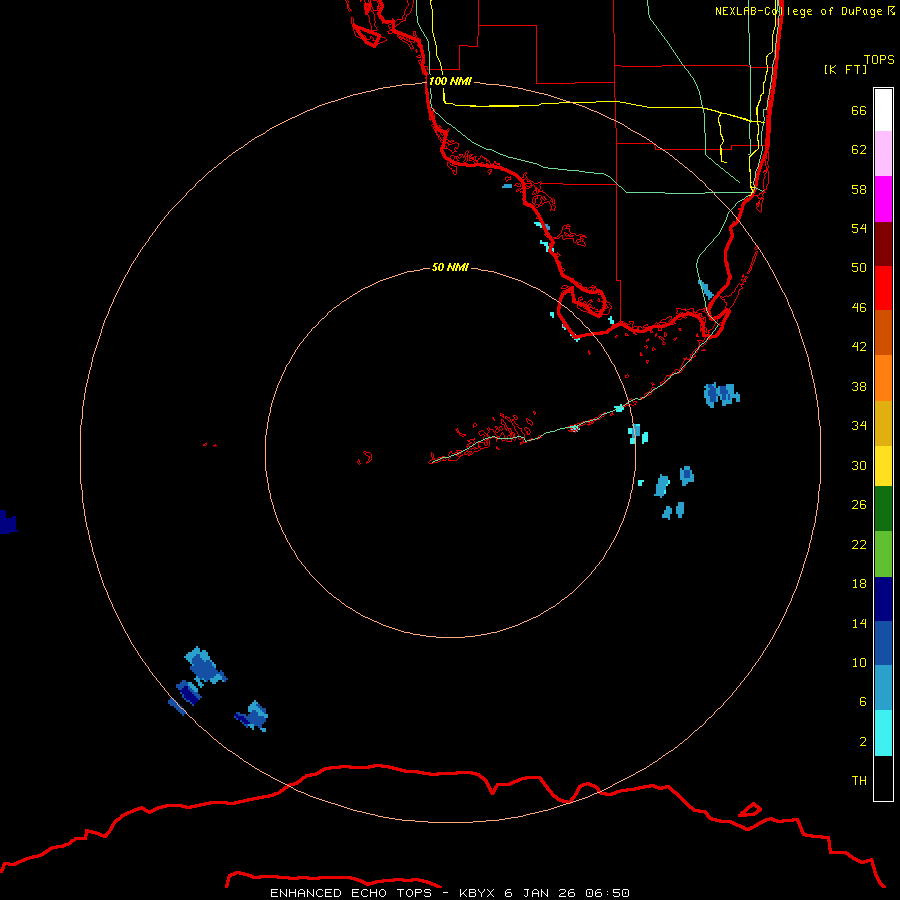The image size is (900, 900).
Task: Click the "6 JAN 26" date text
Action: [540, 893]
